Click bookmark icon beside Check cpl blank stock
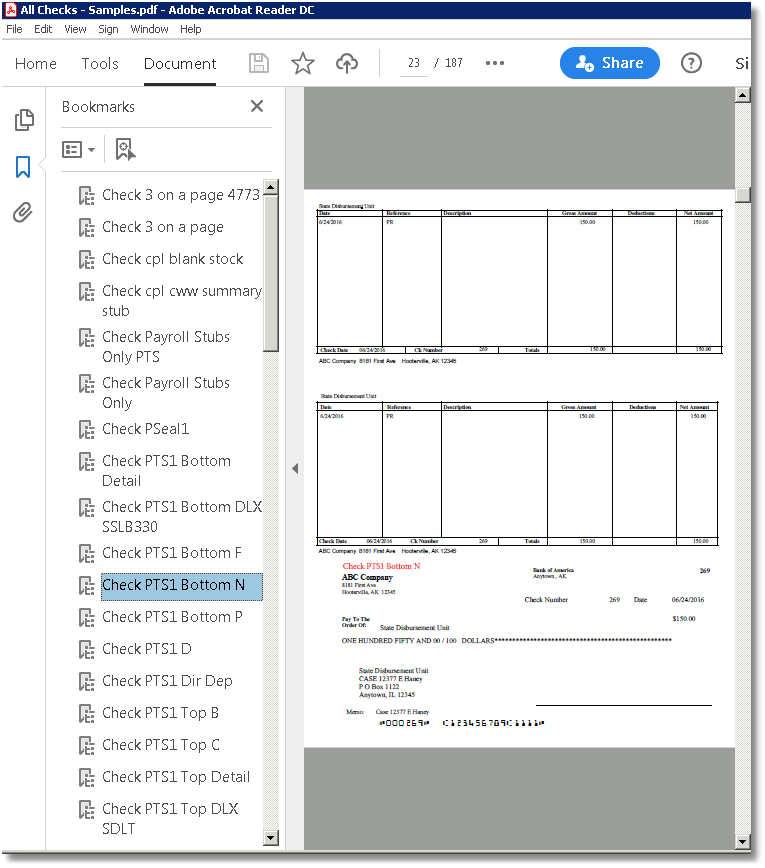765x868 pixels. (86, 260)
